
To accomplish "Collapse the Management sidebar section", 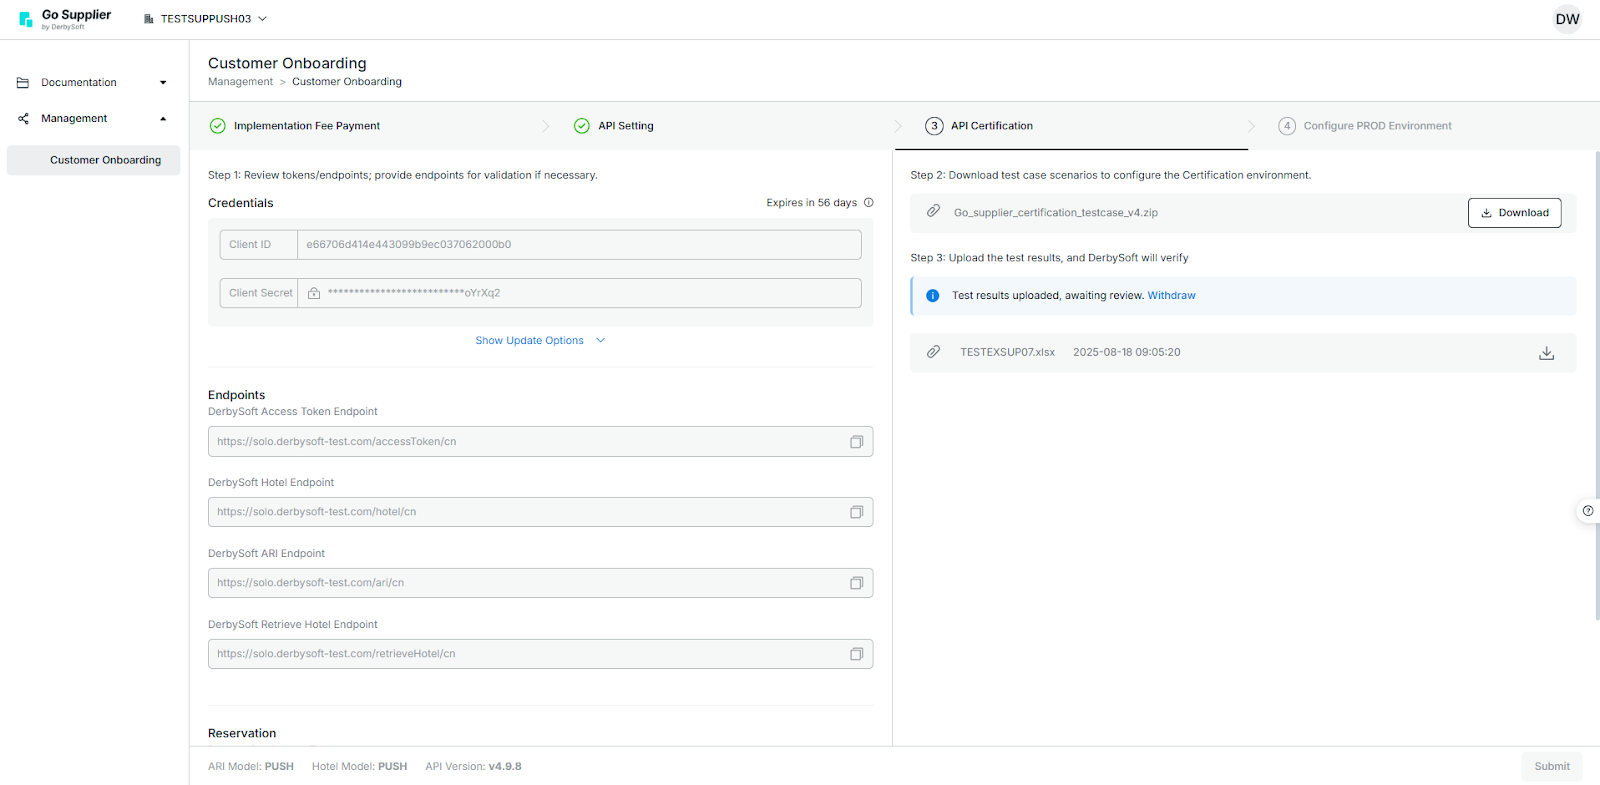I will click(x=94, y=119).
